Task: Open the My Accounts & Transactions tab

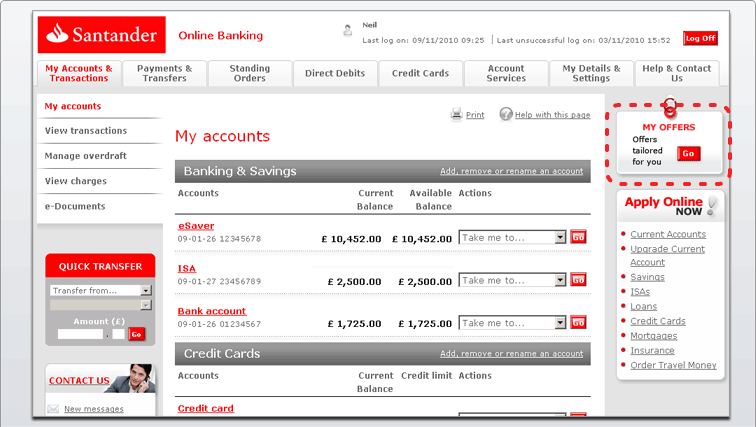Action: click(x=79, y=73)
